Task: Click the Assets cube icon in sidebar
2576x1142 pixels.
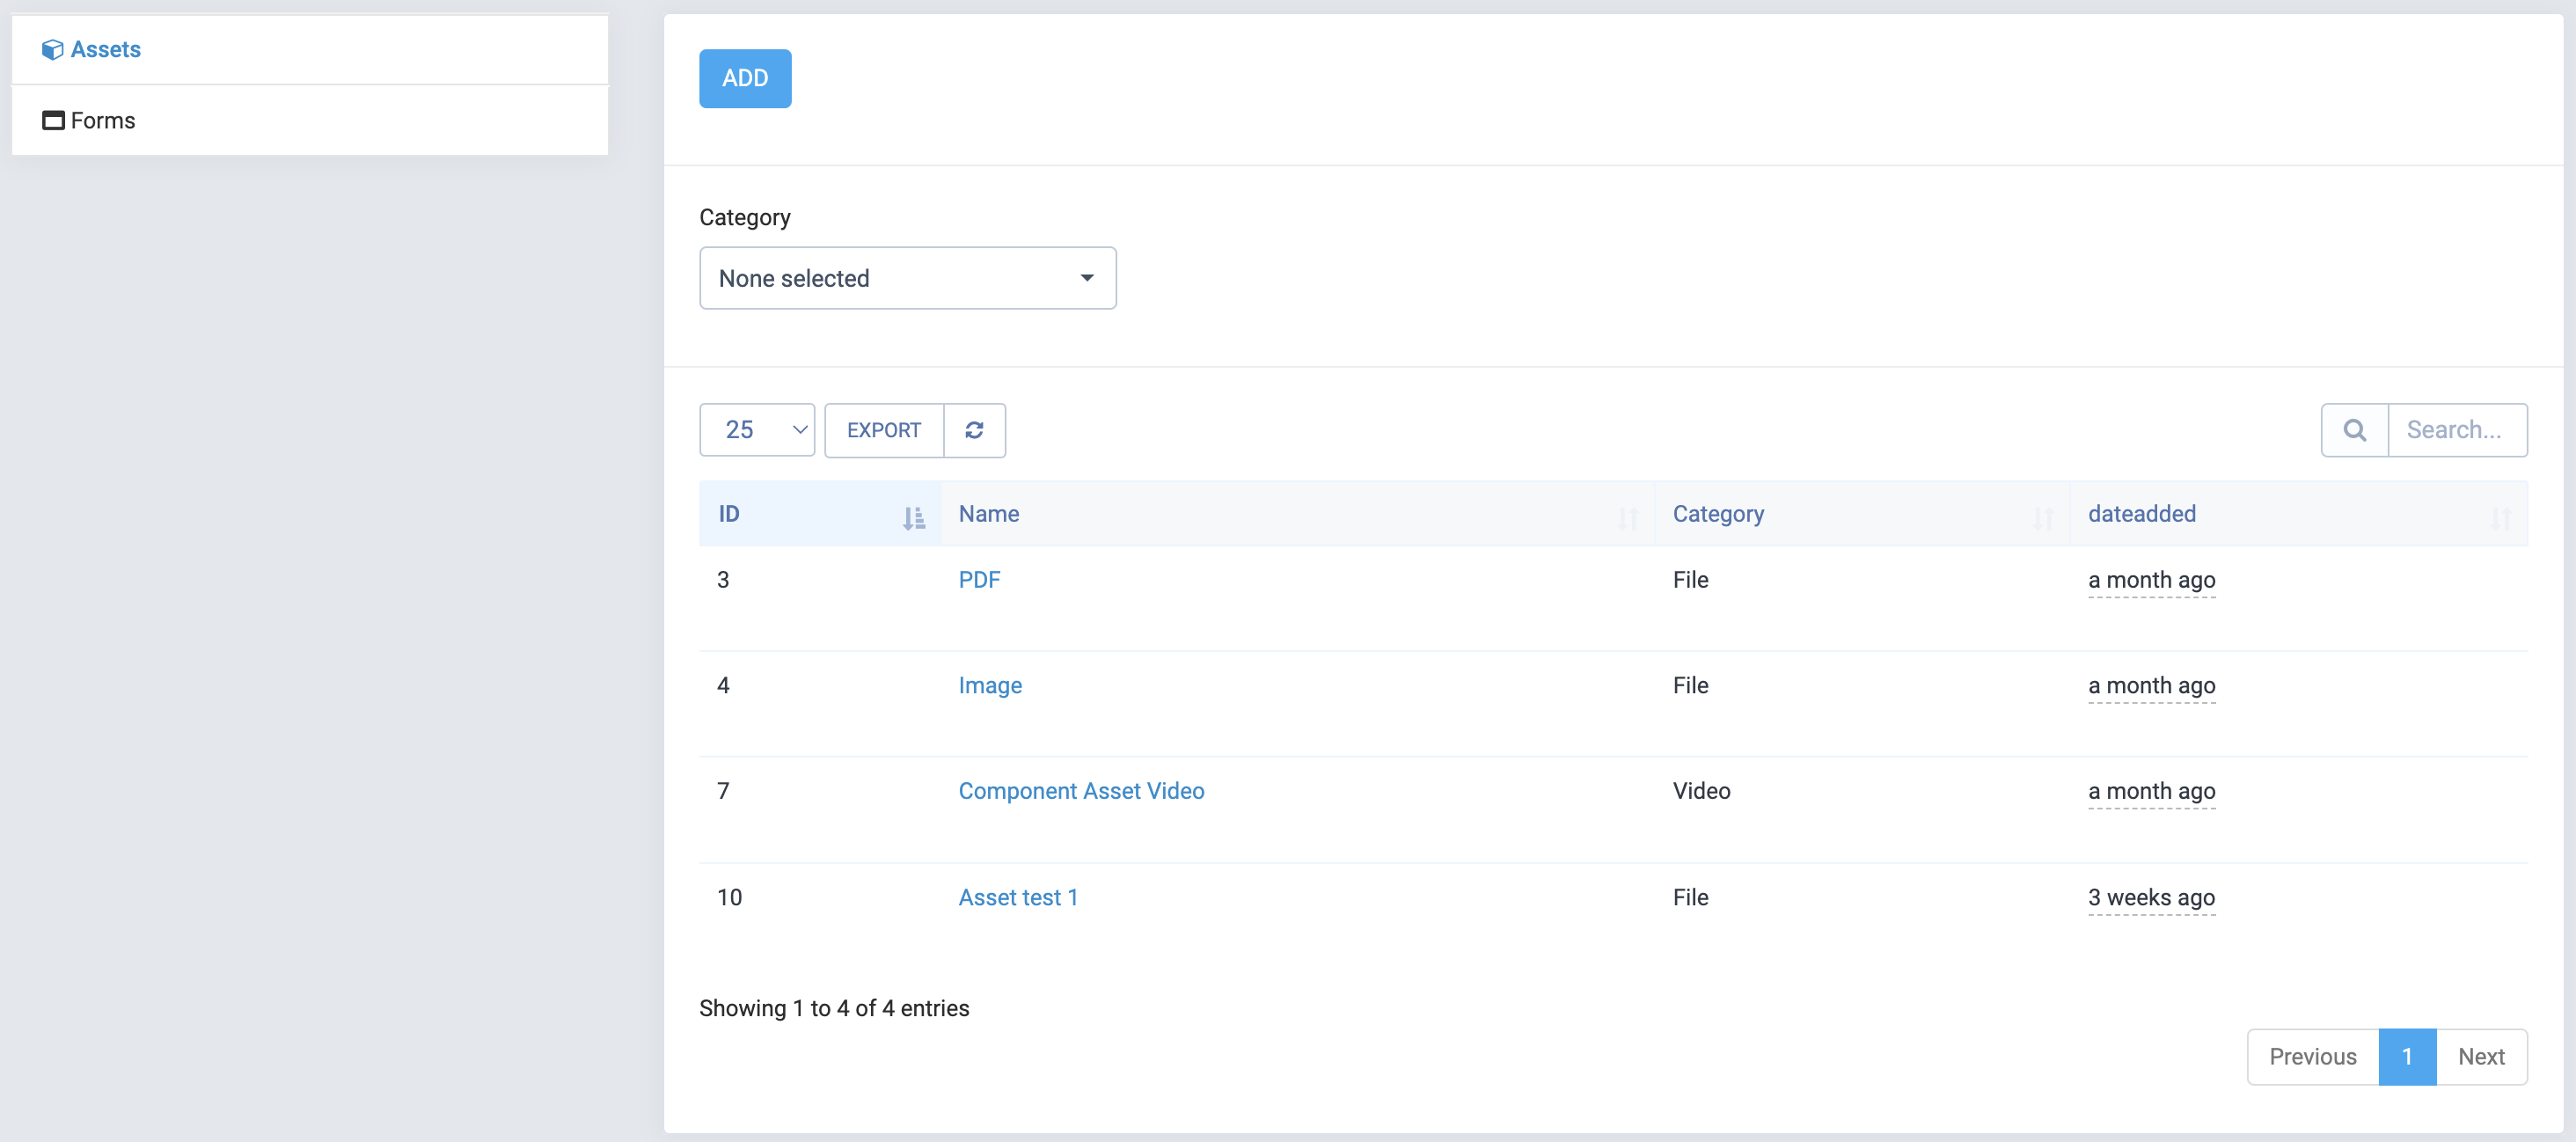Action: point(52,50)
